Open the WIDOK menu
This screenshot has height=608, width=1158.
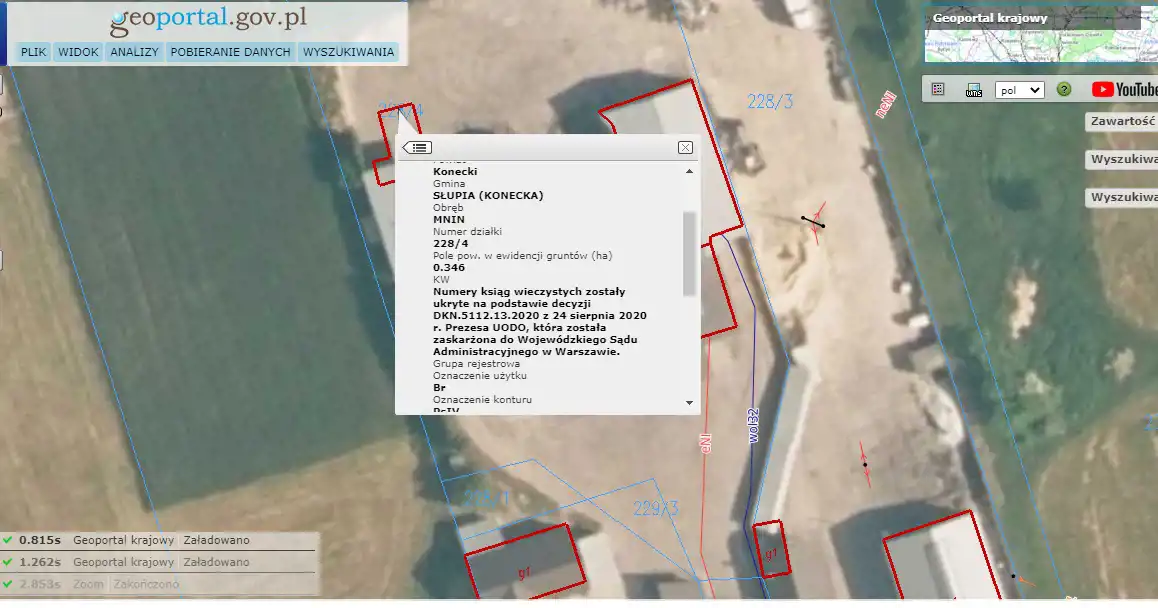pyautogui.click(x=78, y=52)
